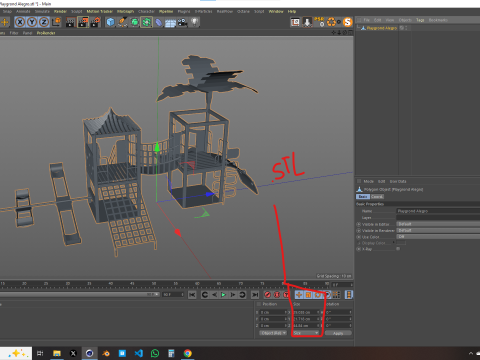Play the animation forwards
Screen dimensions: 480x360
click(x=223, y=295)
